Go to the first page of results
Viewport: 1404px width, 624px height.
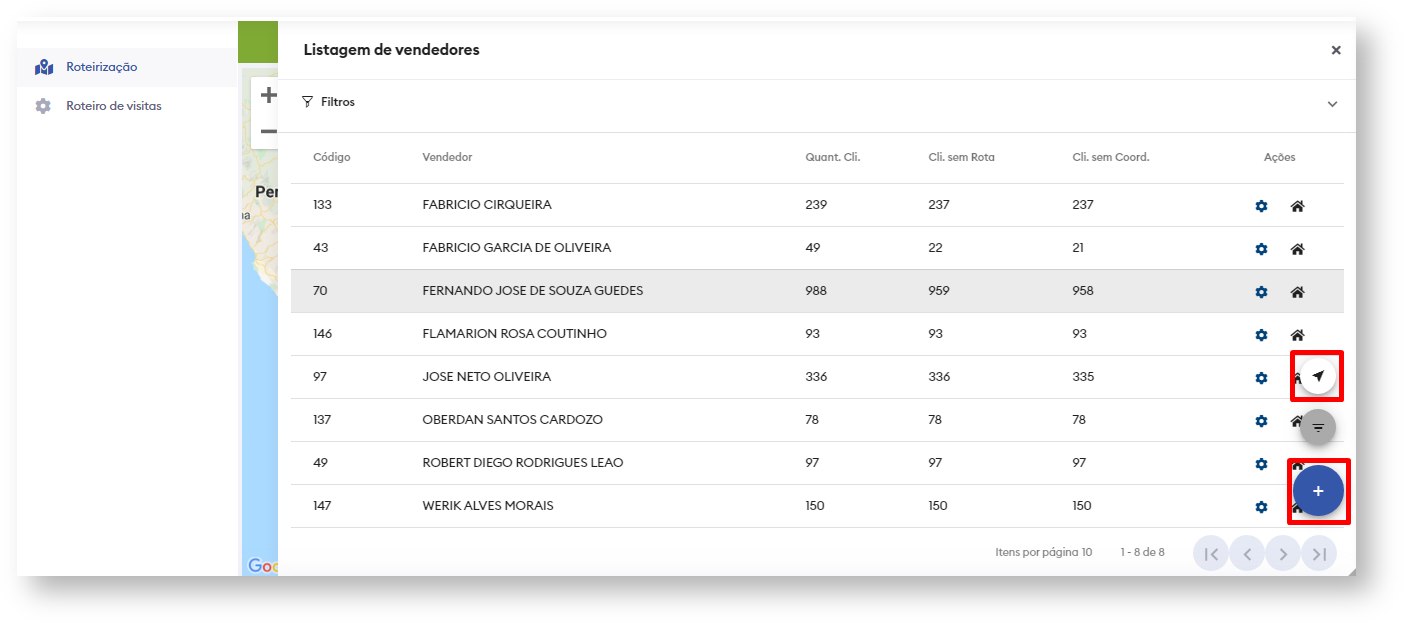[x=1211, y=553]
